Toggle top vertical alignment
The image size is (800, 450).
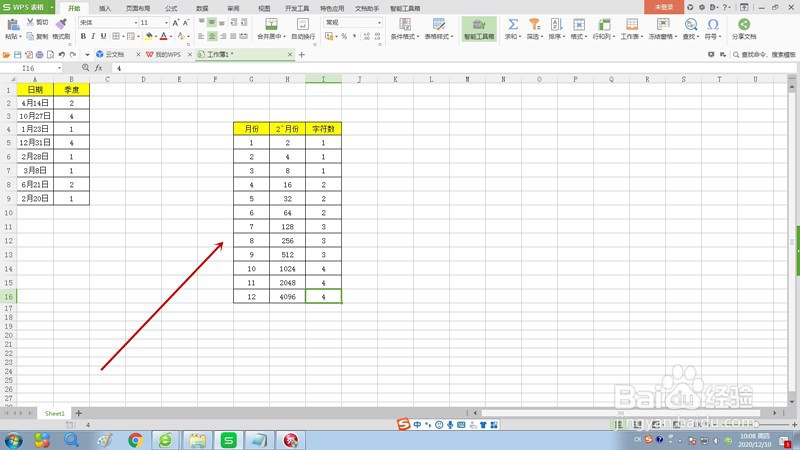point(201,22)
